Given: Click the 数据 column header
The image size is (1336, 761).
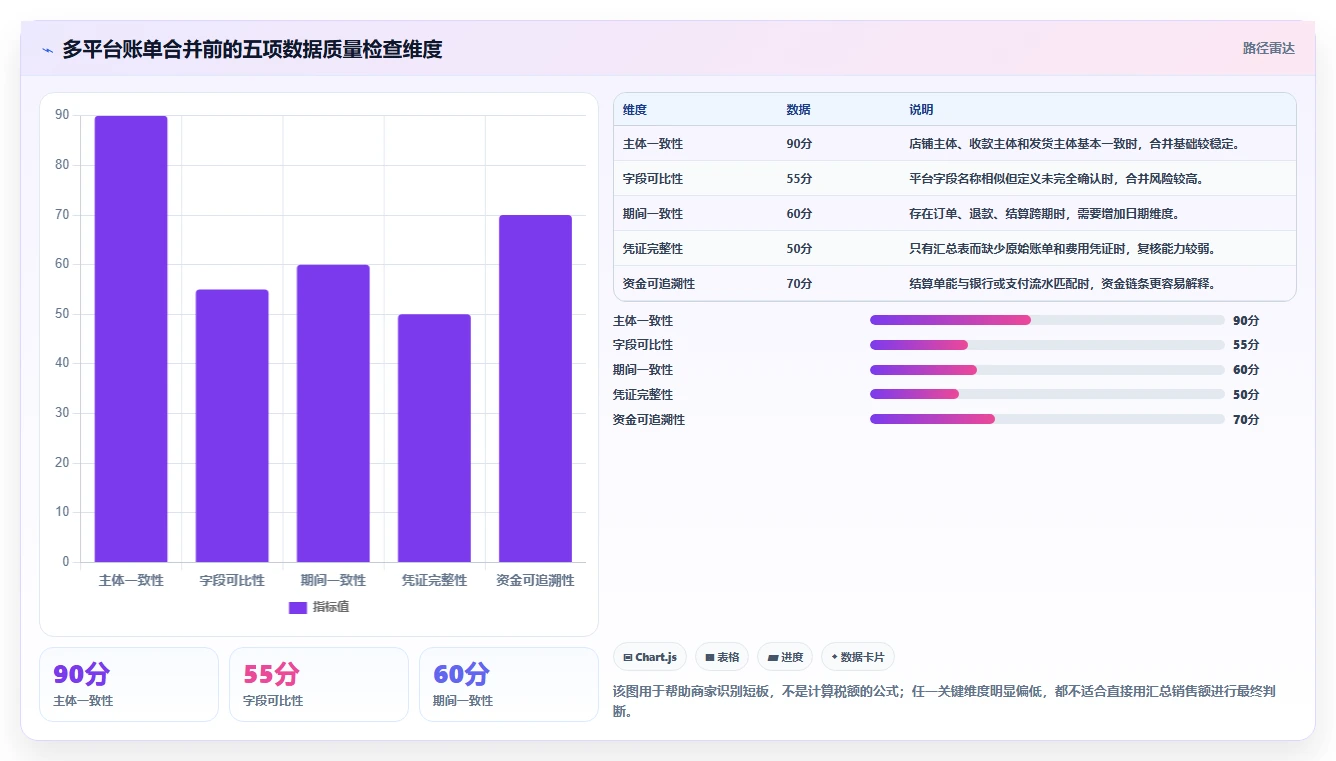Looking at the screenshot, I should (x=798, y=110).
